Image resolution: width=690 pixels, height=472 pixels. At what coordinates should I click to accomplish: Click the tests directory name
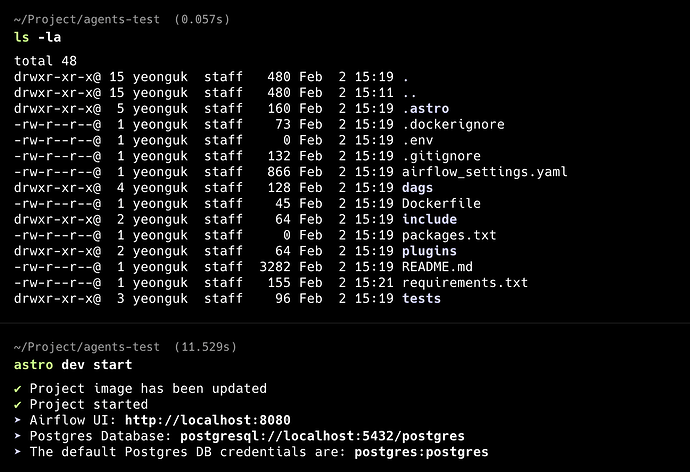[422, 299]
